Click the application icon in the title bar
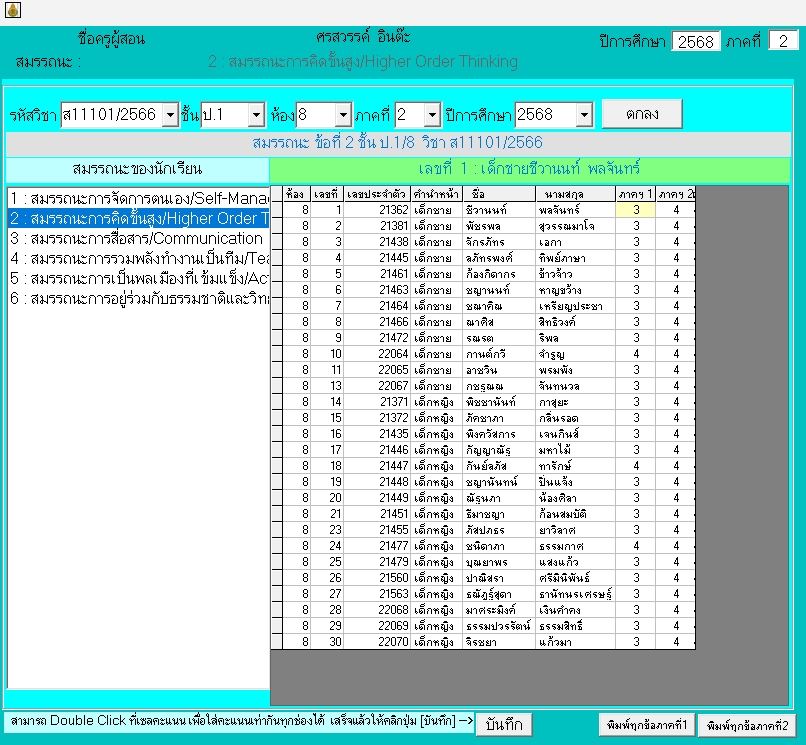The height and width of the screenshot is (745, 806). 11,11
